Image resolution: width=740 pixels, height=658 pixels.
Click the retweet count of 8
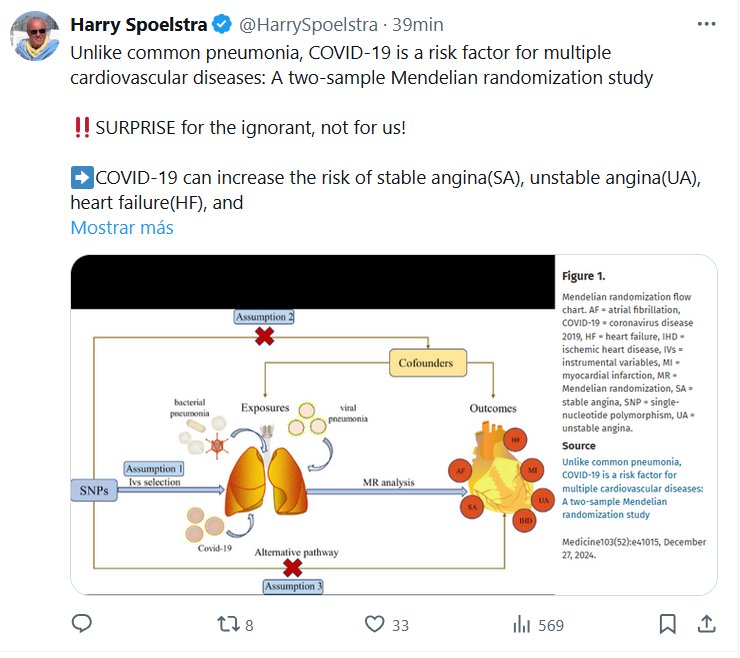(249, 625)
